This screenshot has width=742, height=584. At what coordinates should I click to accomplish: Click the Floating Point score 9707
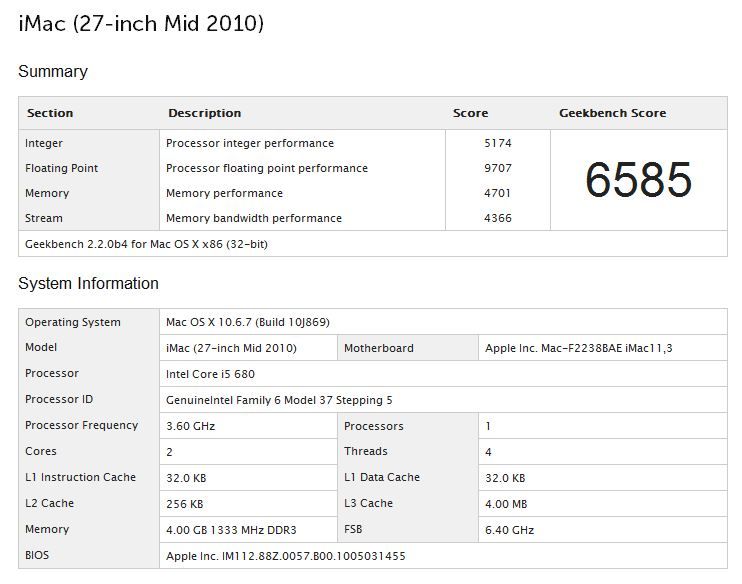click(497, 168)
